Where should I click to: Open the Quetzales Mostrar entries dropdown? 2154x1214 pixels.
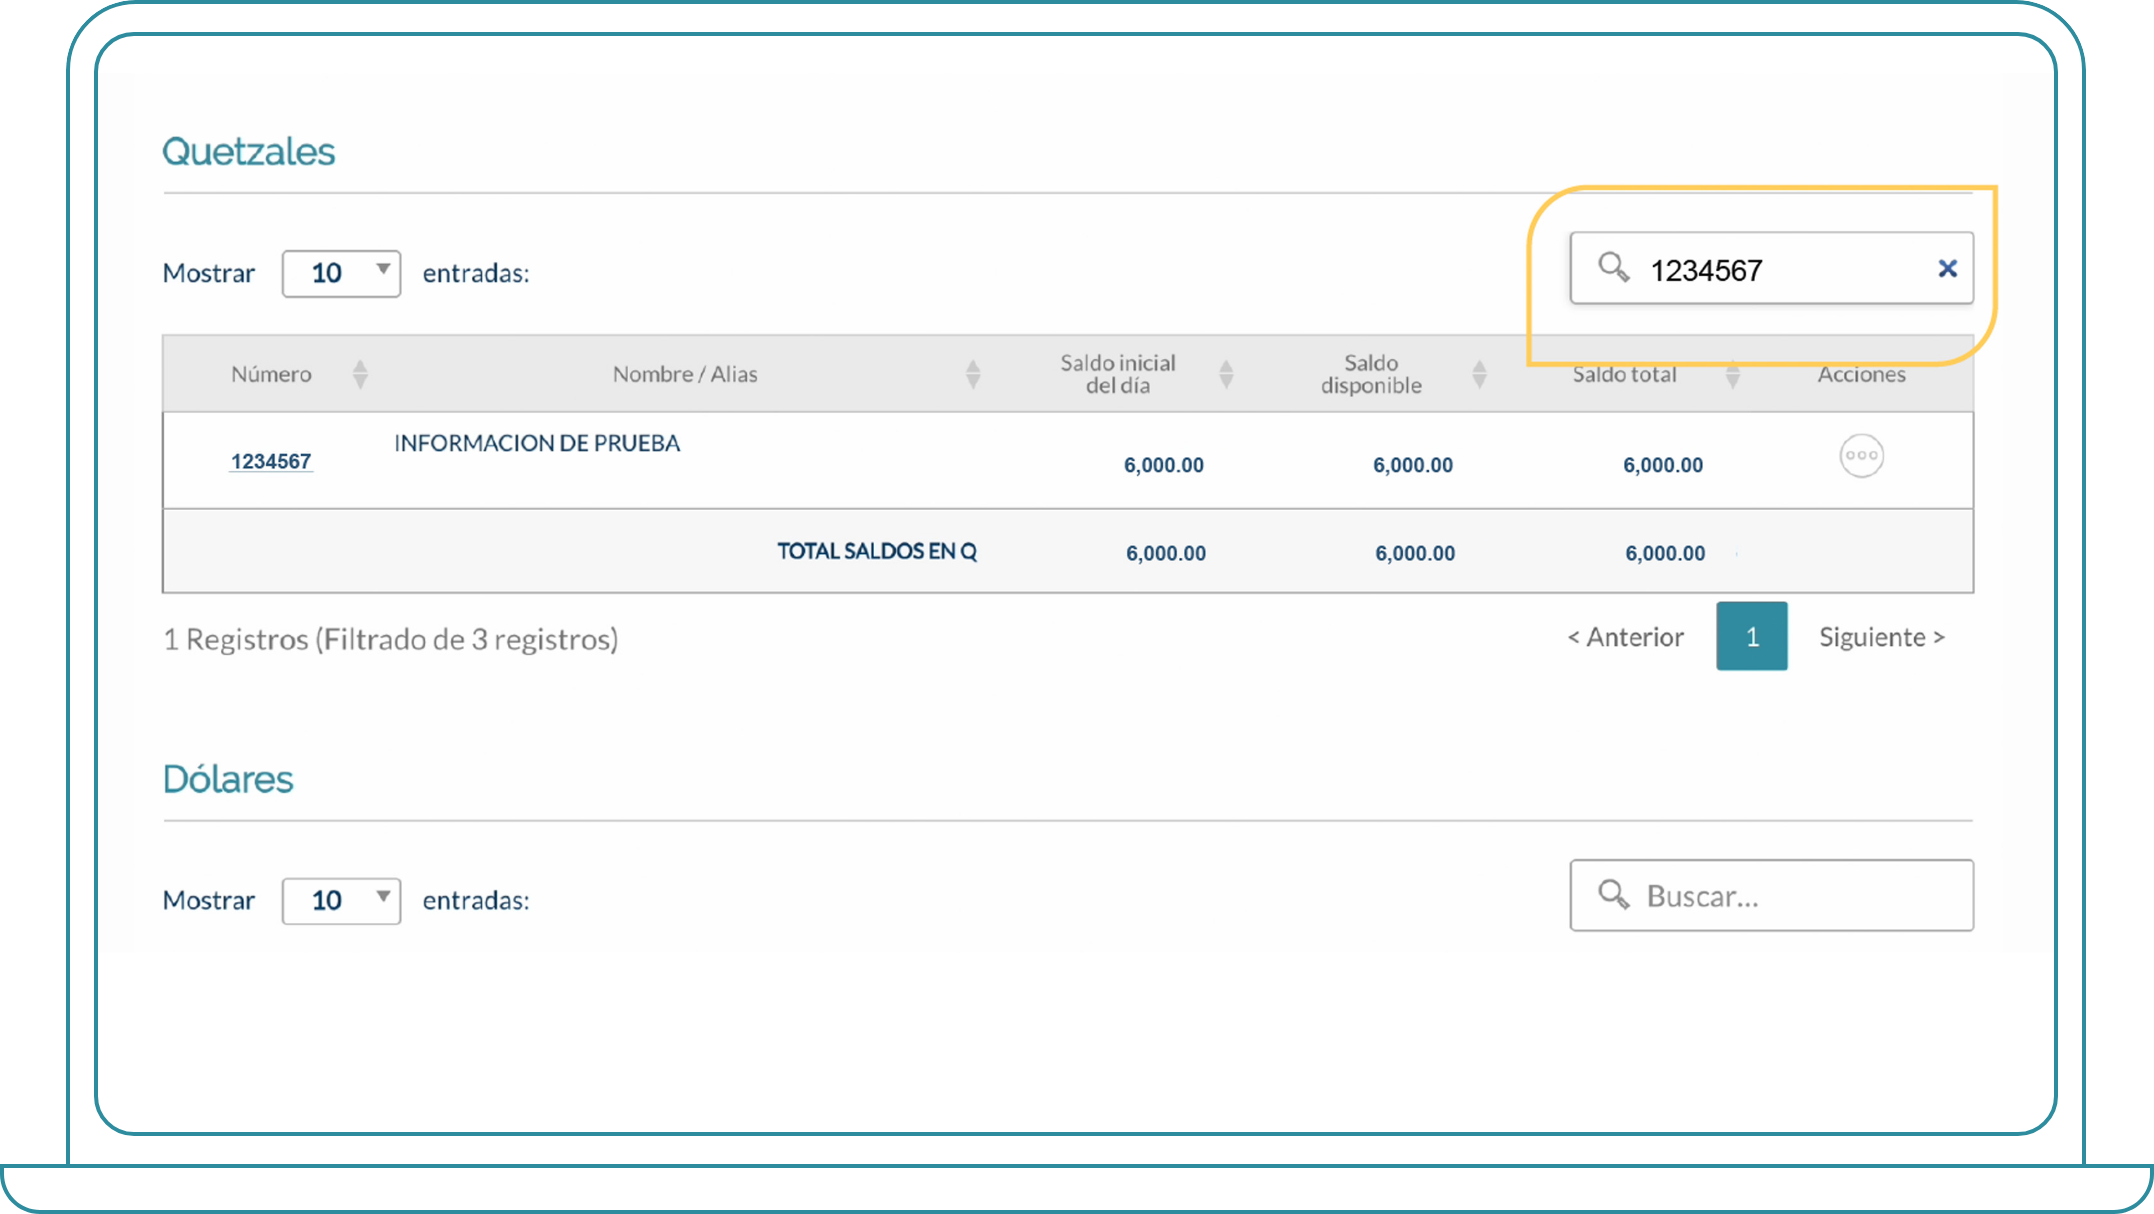[x=341, y=273]
